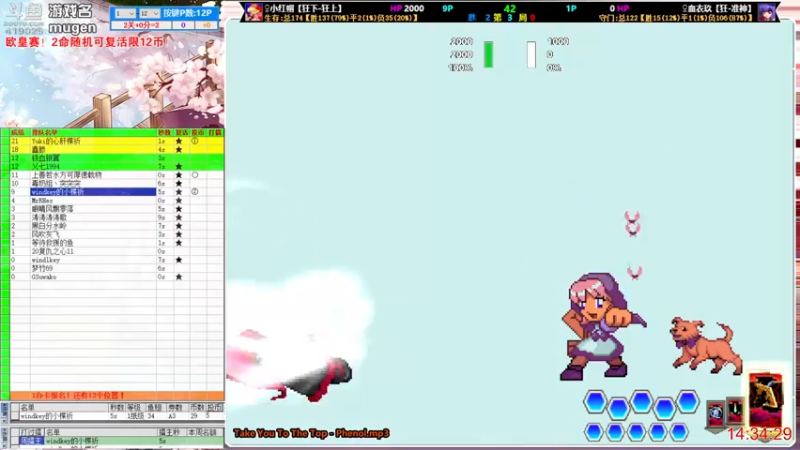The image size is (800, 450).
Task: Select the 鑫腙 name cell
Action: pyautogui.click(x=93, y=149)
